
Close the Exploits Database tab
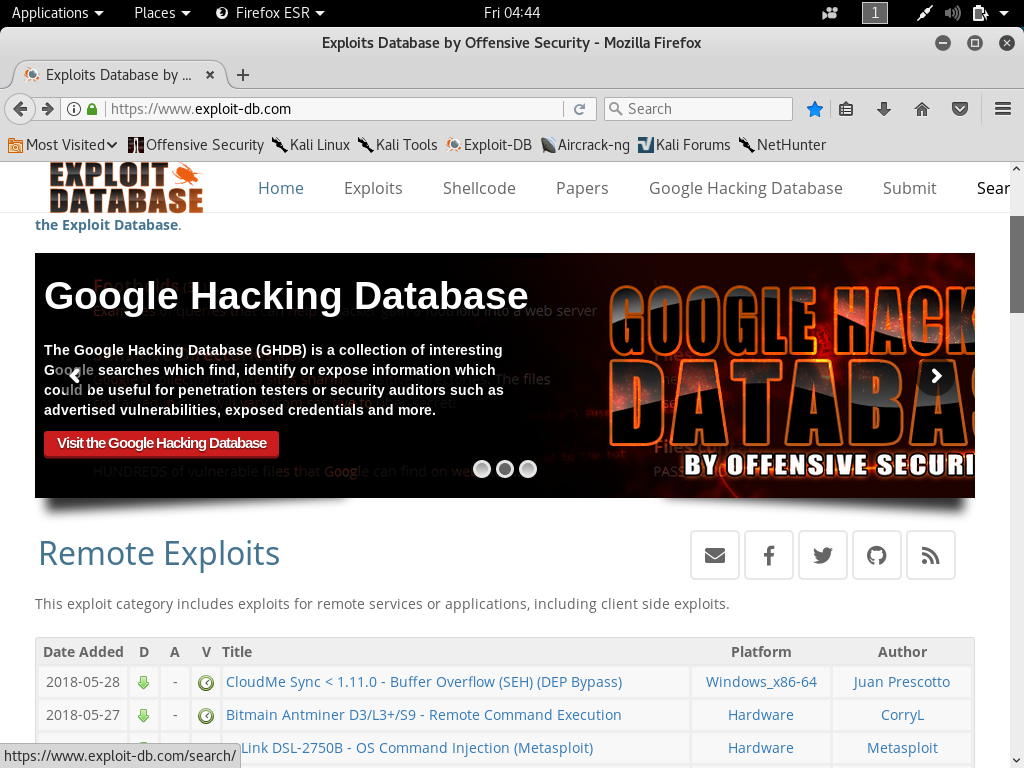[x=210, y=75]
